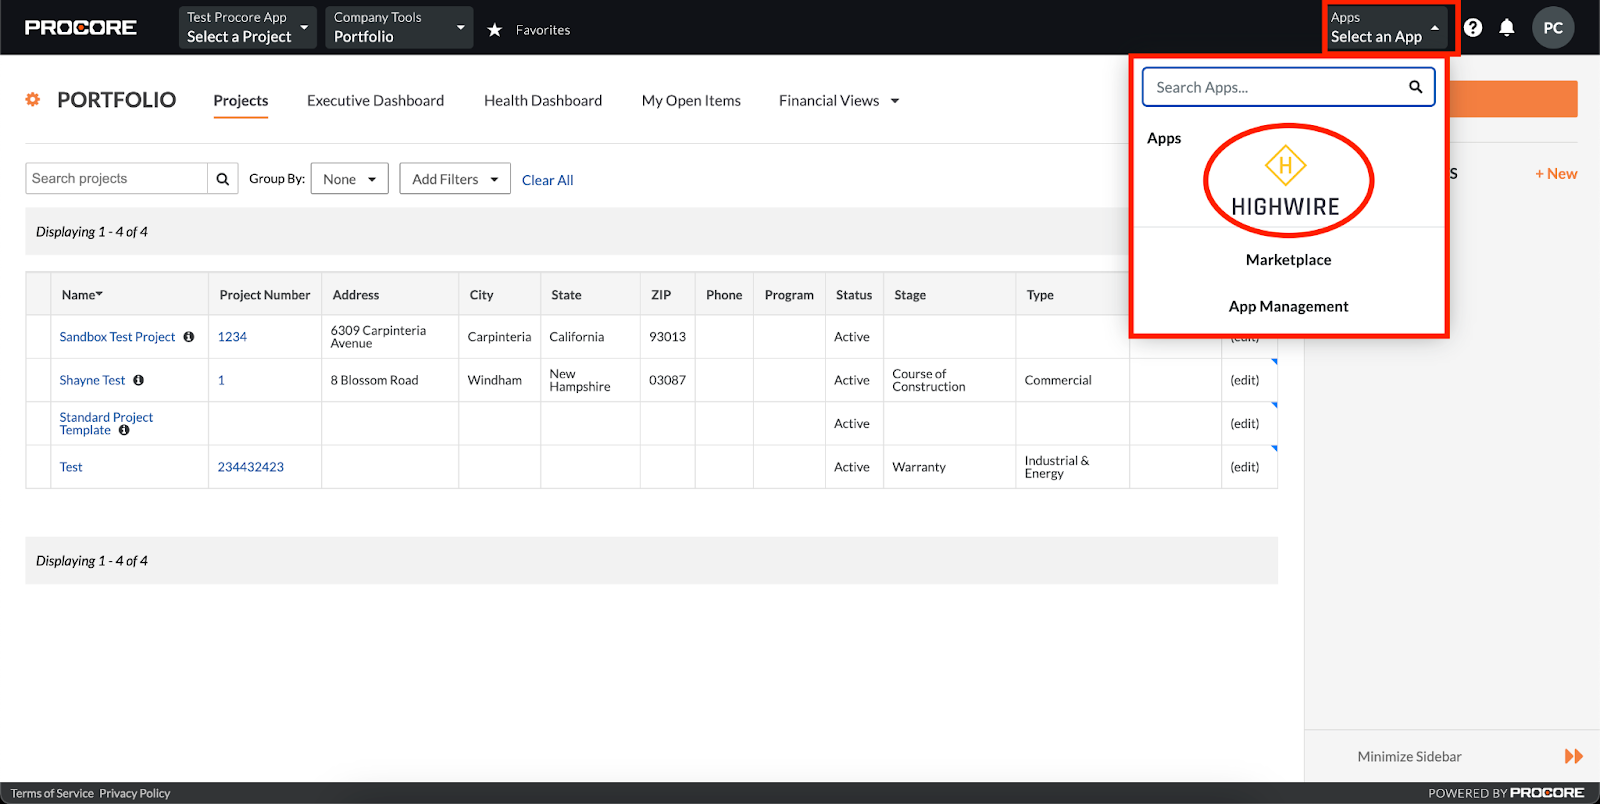Click project number 1 link
Image resolution: width=1600 pixels, height=804 pixels.
(x=221, y=380)
